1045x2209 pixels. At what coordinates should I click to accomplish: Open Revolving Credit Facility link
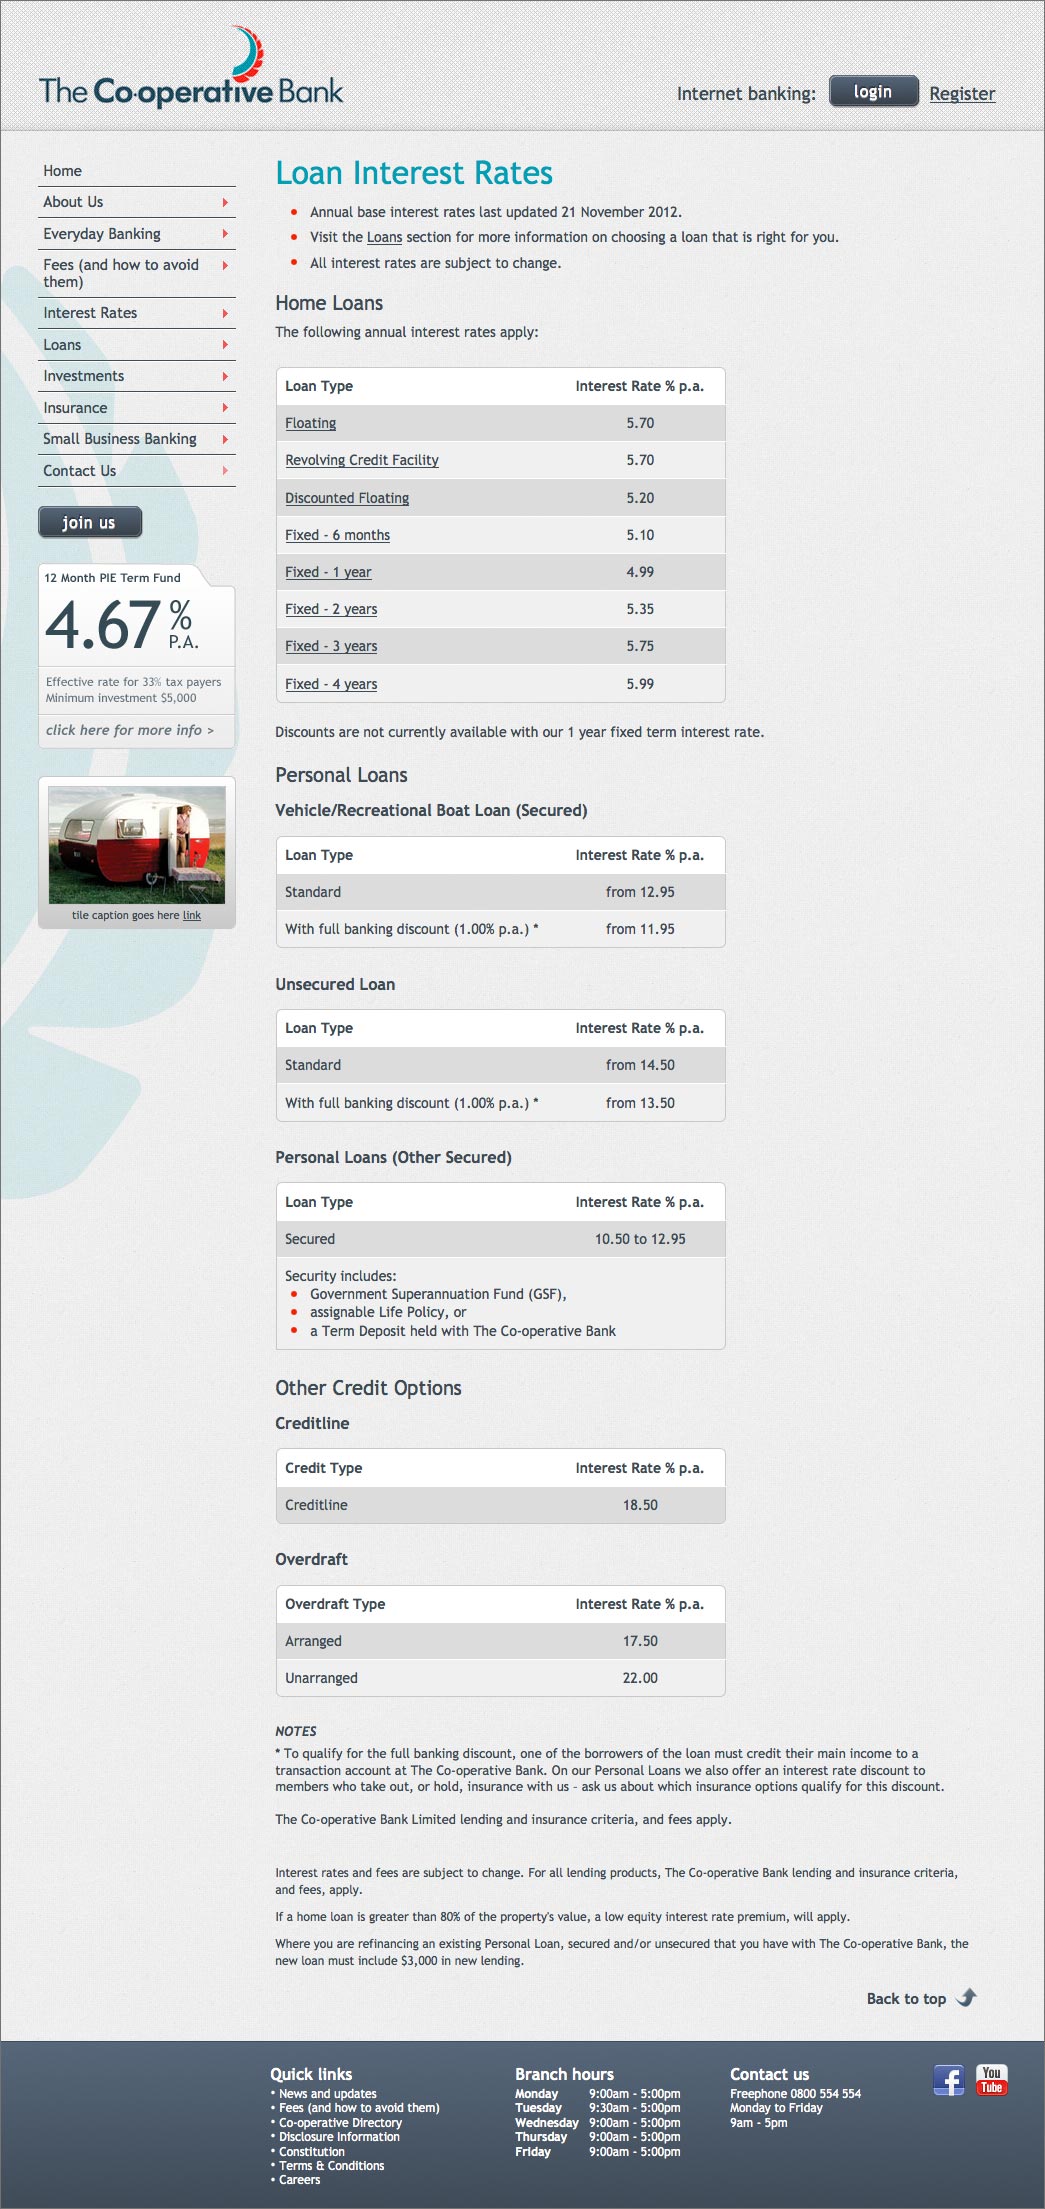[362, 460]
